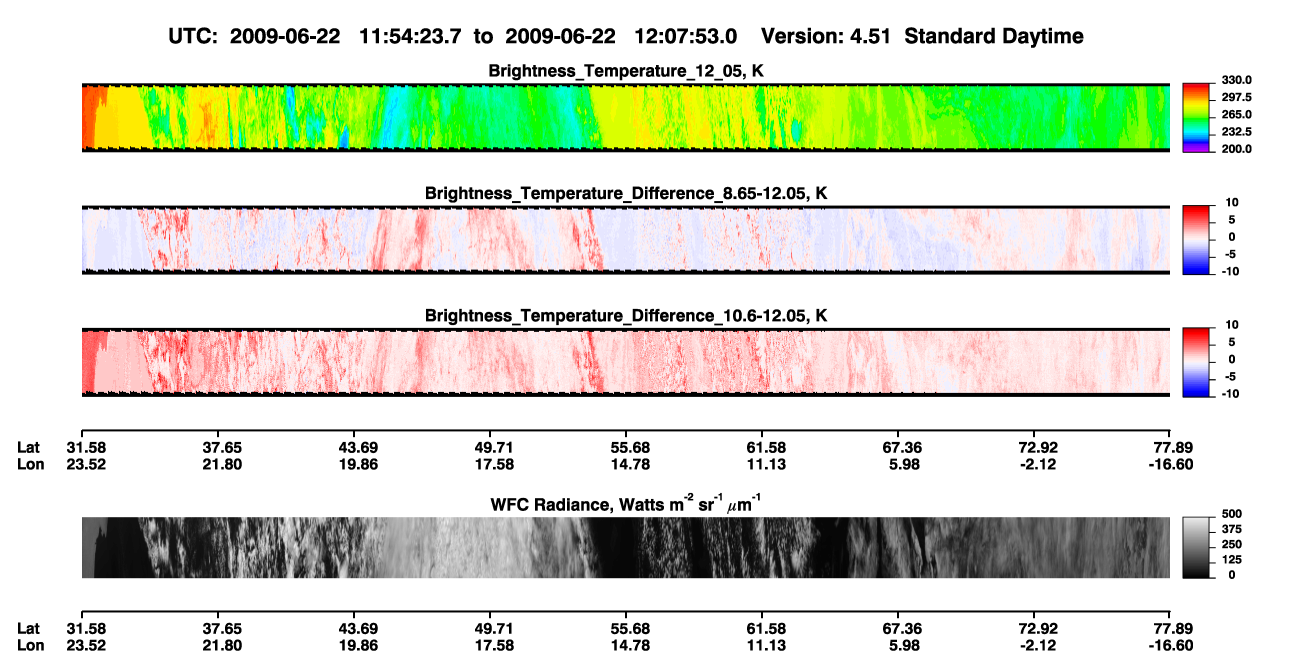Click the 'WFC Radiance, Watts m-2 sr-1 µm-1' title
The width and height of the screenshot is (1300, 667).
pyautogui.click(x=626, y=503)
